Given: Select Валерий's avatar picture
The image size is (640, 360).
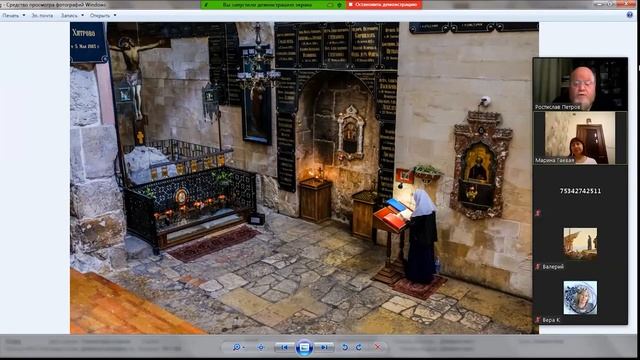Looking at the screenshot, I should point(580,244).
